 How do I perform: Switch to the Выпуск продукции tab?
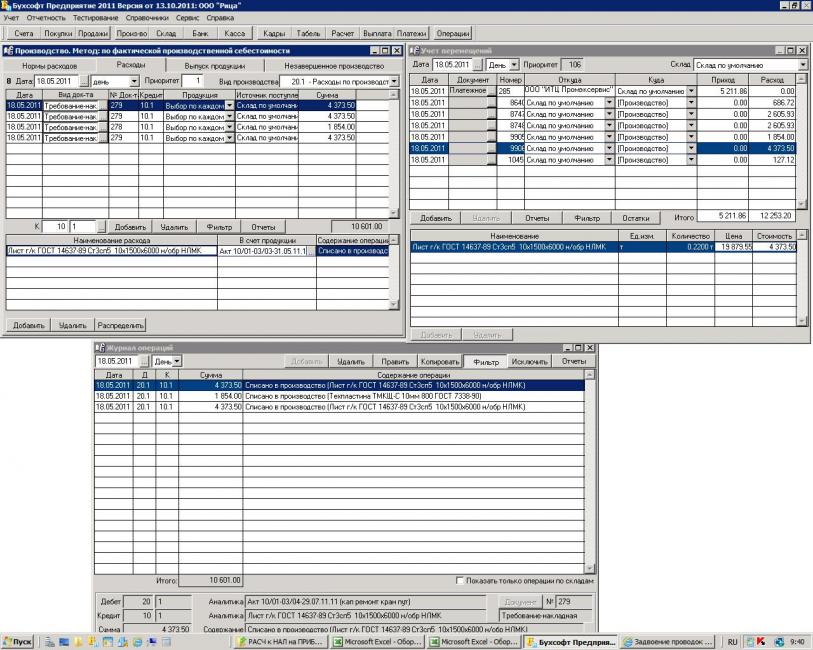(214, 65)
